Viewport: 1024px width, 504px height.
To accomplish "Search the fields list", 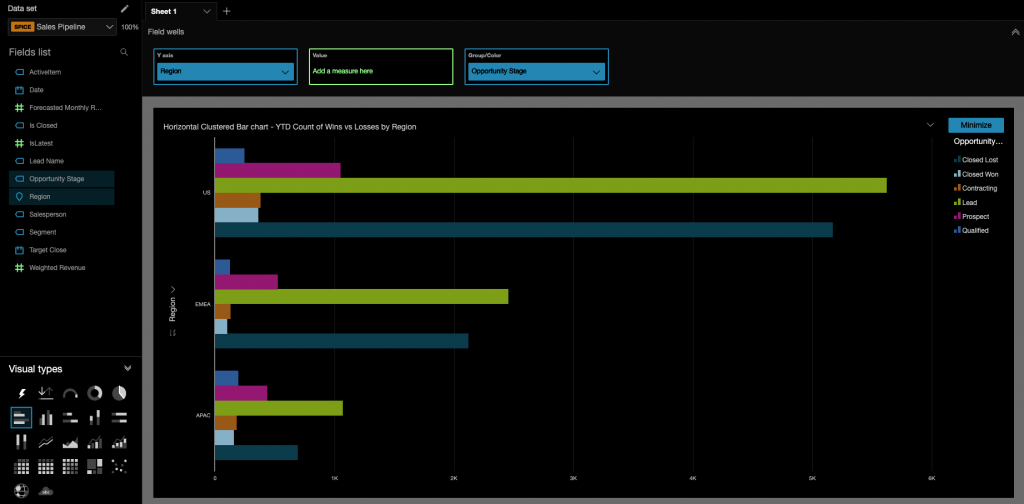I will click(x=124, y=51).
